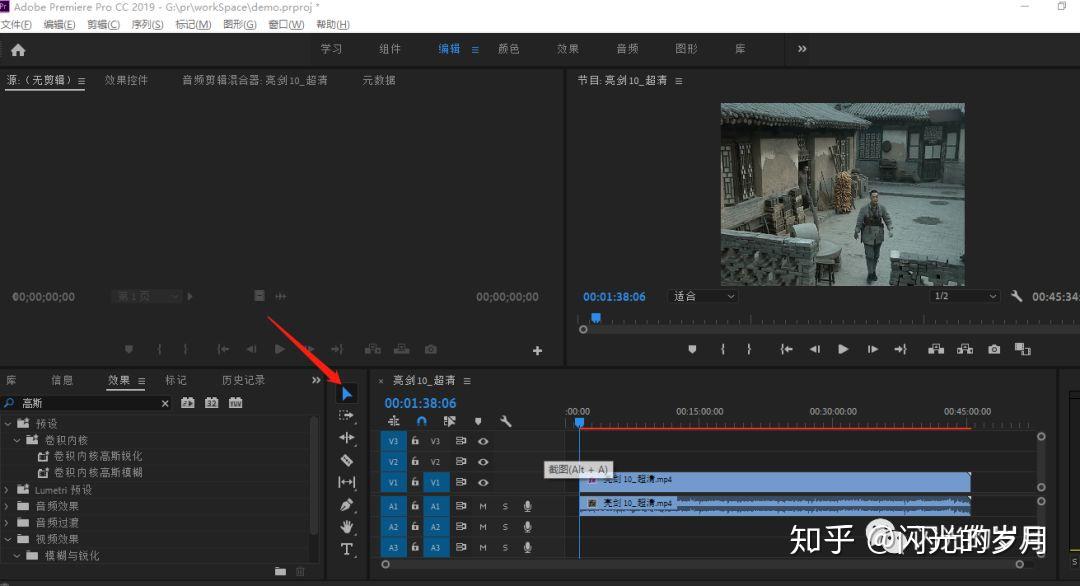The image size is (1080, 586).
Task: Enable voice-over record on track A3
Action: pyautogui.click(x=527, y=547)
